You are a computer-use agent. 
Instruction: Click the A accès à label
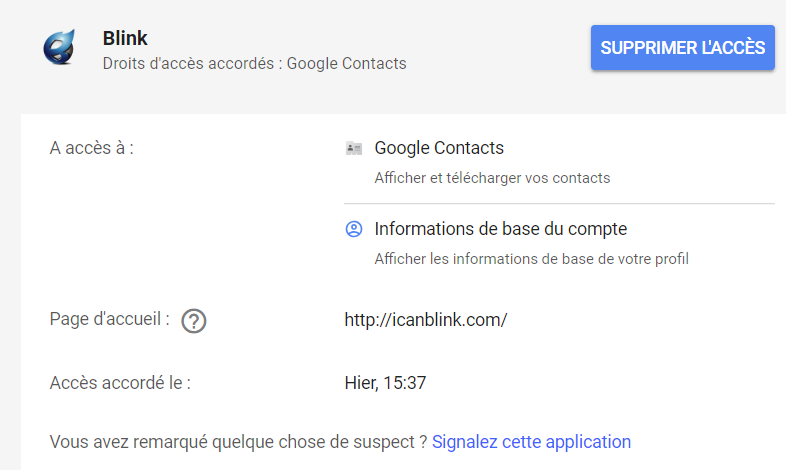pyautogui.click(x=92, y=148)
